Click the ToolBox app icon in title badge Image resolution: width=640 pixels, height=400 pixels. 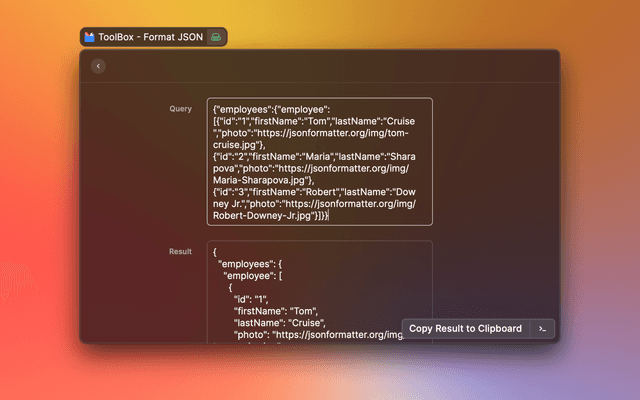click(89, 37)
